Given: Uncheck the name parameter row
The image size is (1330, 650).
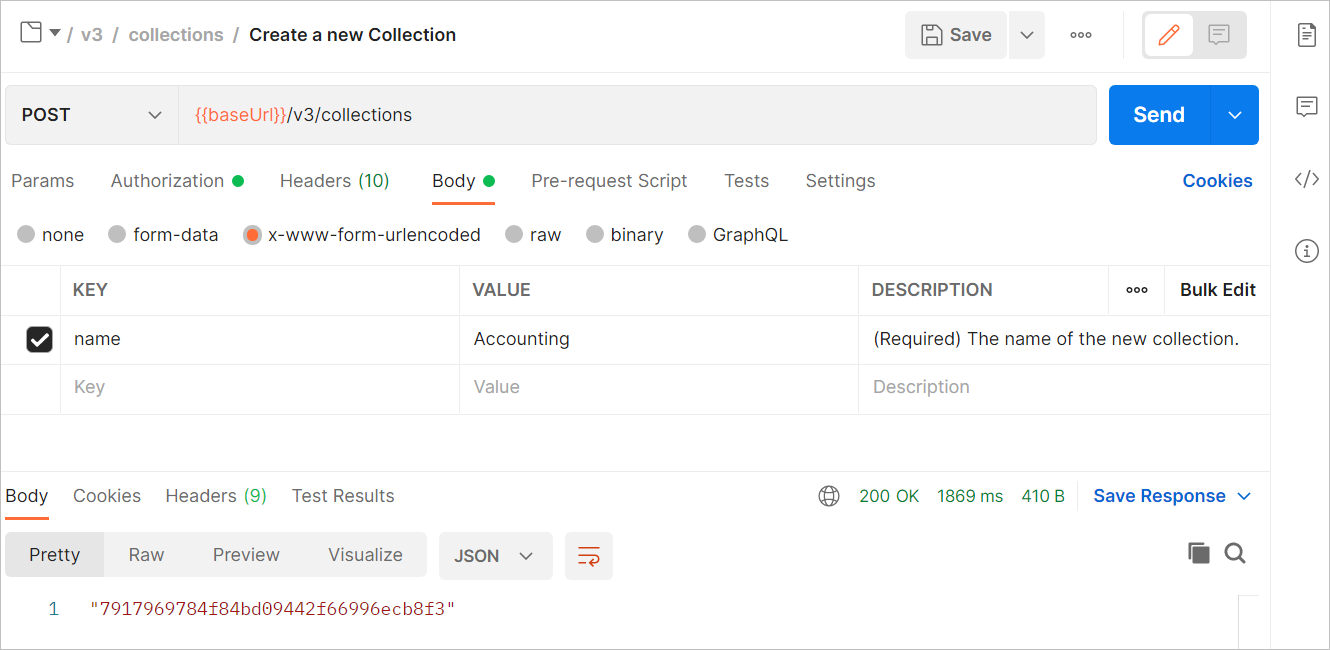Looking at the screenshot, I should pos(39,339).
